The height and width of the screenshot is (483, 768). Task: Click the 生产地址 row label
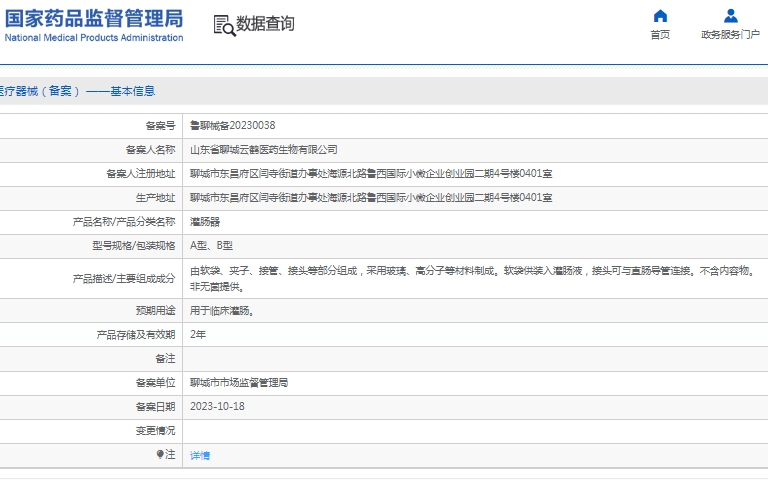(x=155, y=198)
